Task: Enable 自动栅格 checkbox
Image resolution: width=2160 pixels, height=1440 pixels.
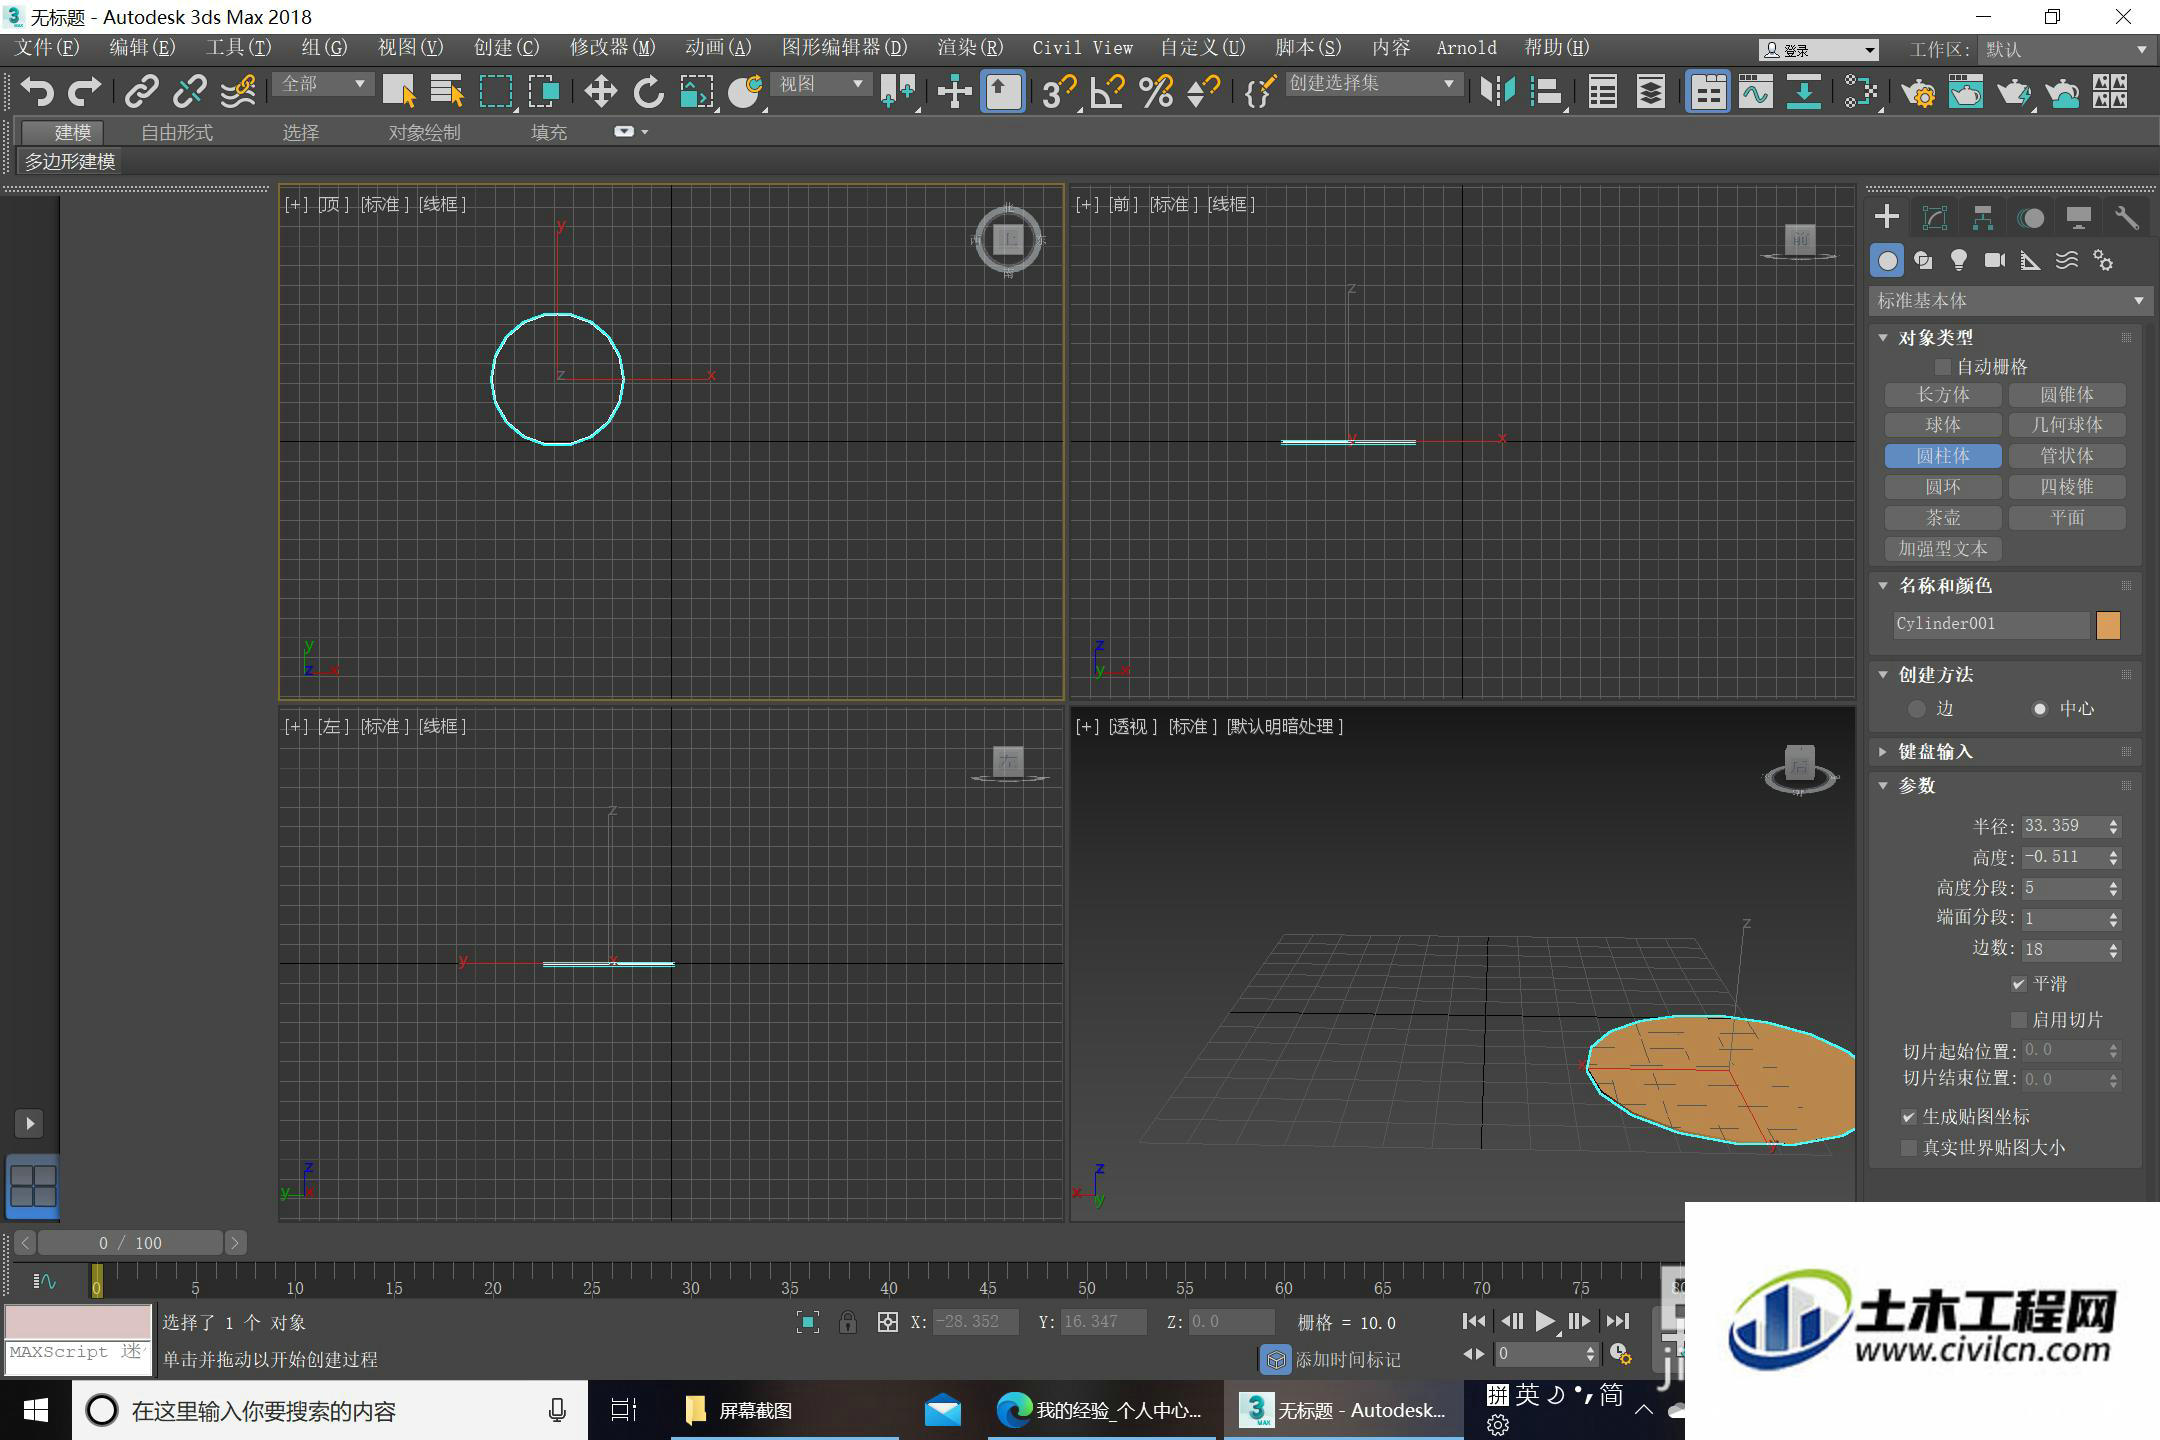Action: (1943, 367)
